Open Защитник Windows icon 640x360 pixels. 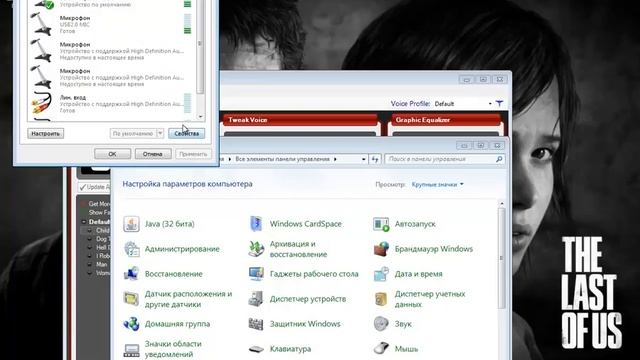click(x=256, y=324)
